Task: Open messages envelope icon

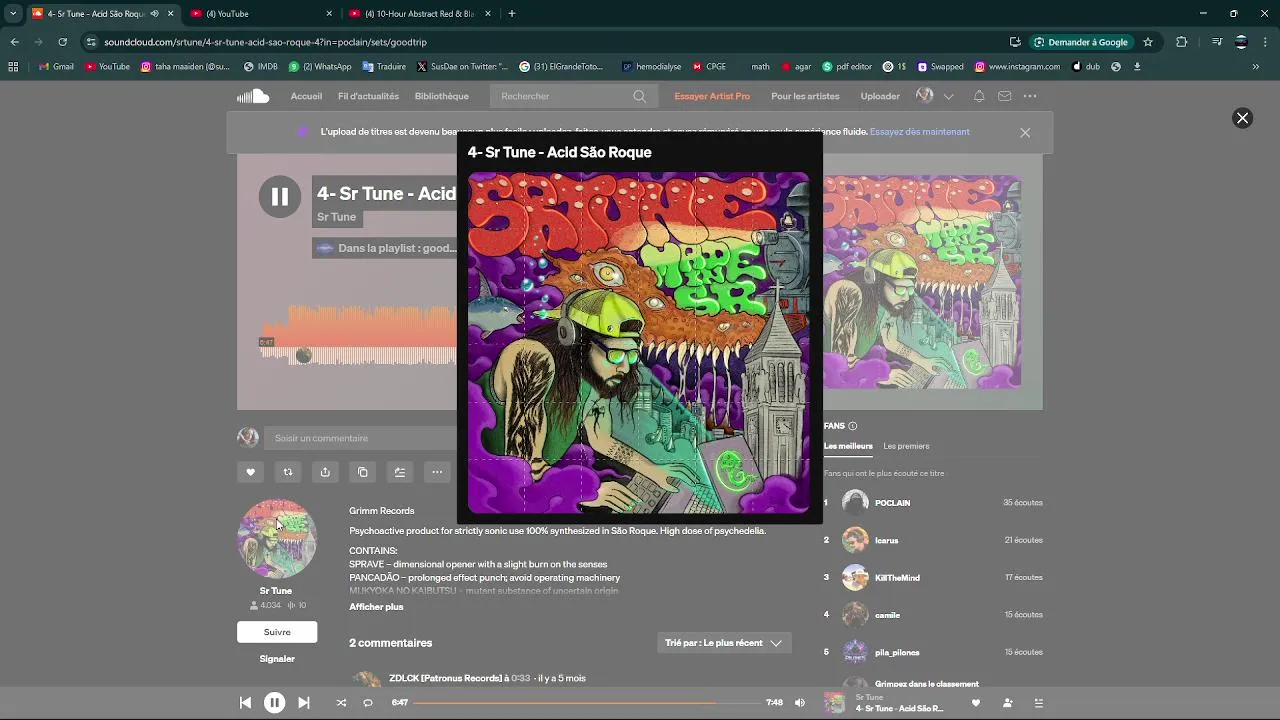Action: [x=1004, y=96]
